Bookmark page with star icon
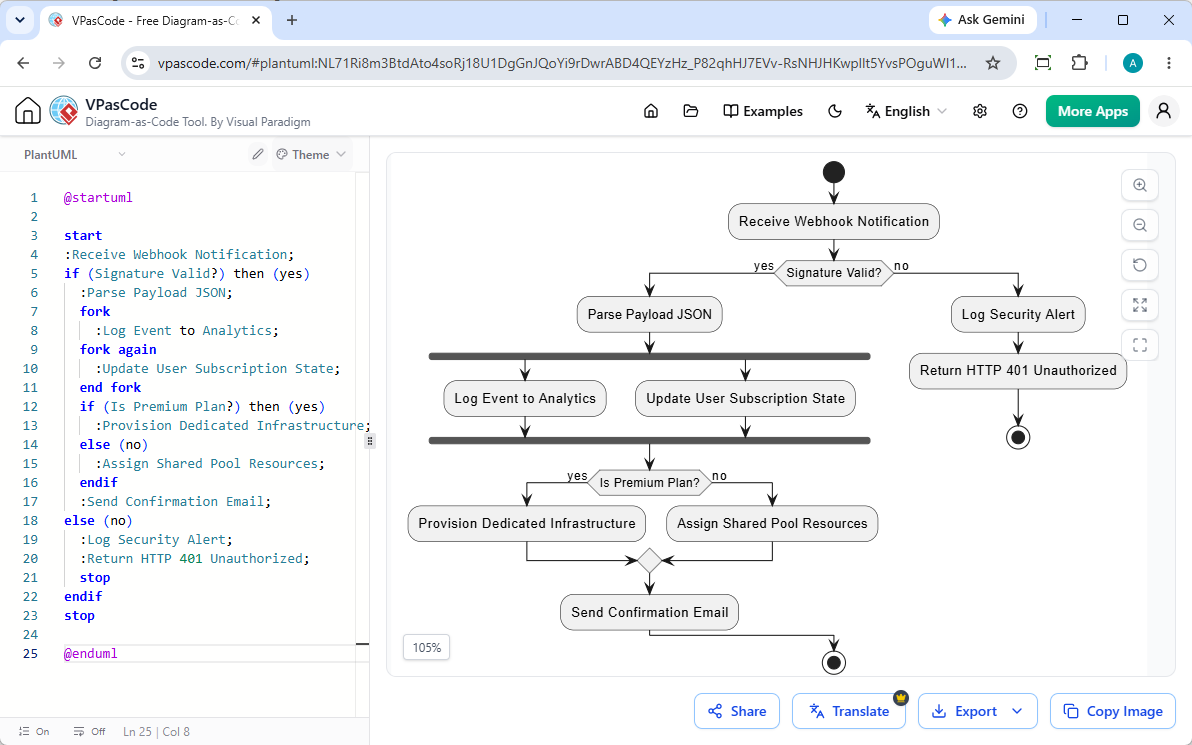The width and height of the screenshot is (1192, 745). pyautogui.click(x=993, y=63)
